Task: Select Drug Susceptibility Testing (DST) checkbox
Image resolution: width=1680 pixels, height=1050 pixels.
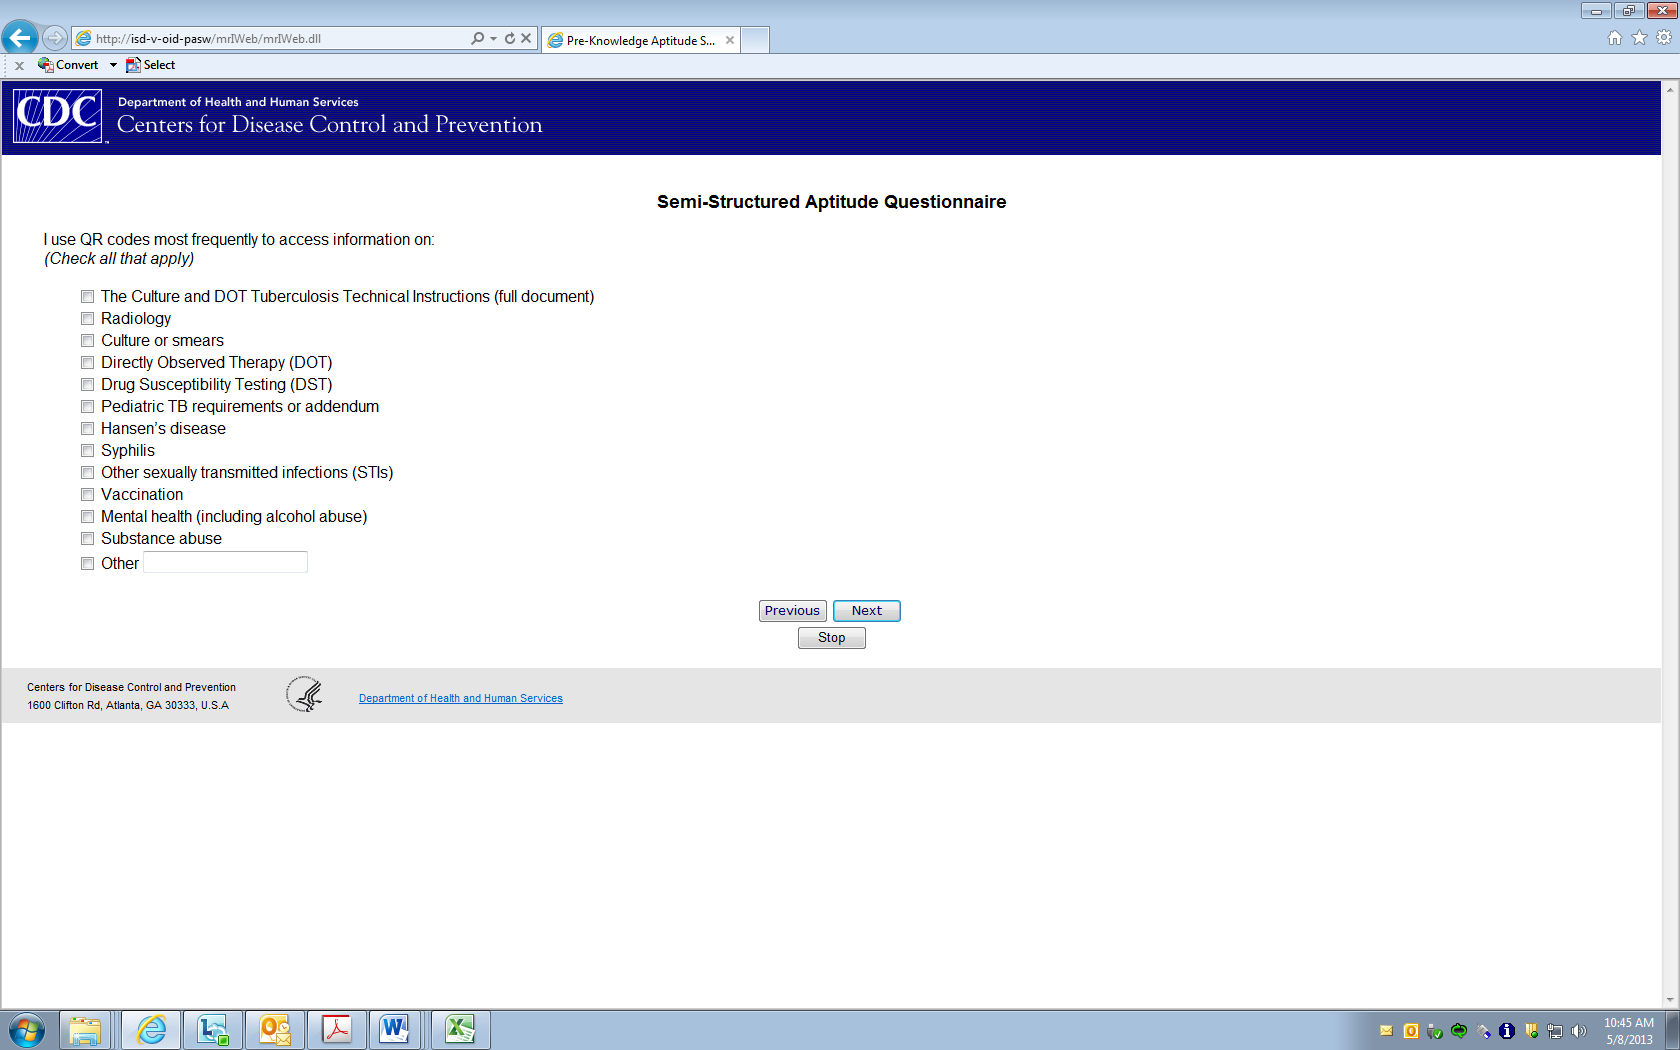Action: [88, 385]
